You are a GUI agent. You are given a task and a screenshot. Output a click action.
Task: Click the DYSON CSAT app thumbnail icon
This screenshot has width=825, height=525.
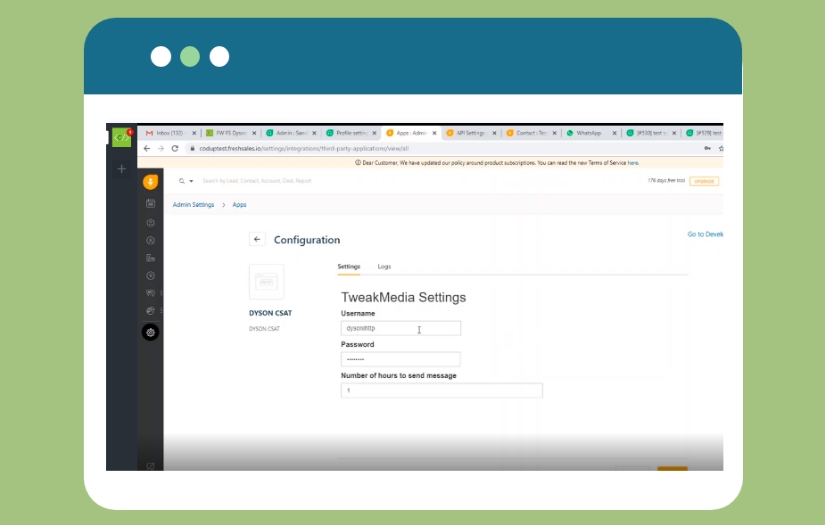(x=266, y=282)
